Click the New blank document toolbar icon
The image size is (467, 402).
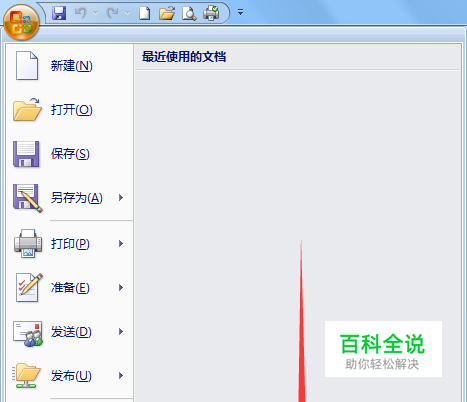144,13
